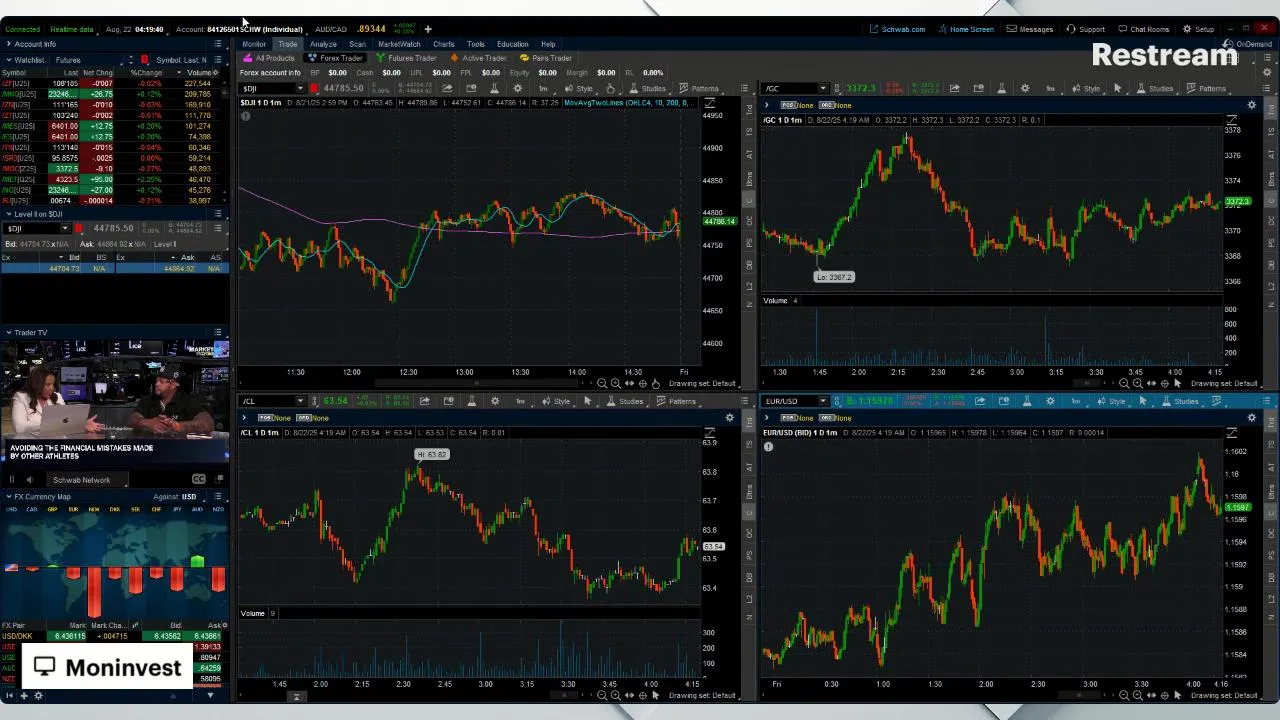Change the 1m timeframe on /CL chart
The image size is (1280, 720).
click(520, 401)
